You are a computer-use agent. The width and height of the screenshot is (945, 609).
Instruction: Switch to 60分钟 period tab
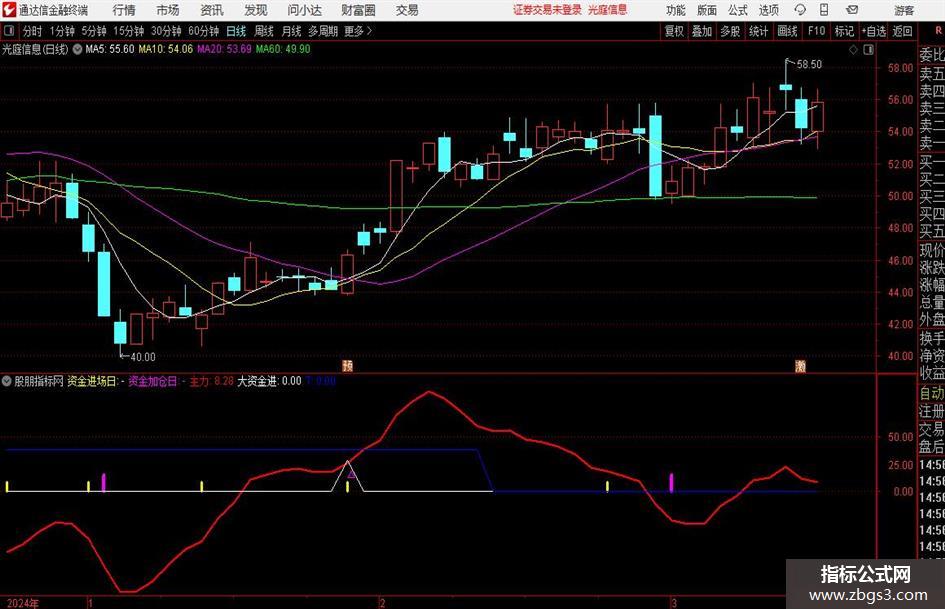(x=203, y=31)
